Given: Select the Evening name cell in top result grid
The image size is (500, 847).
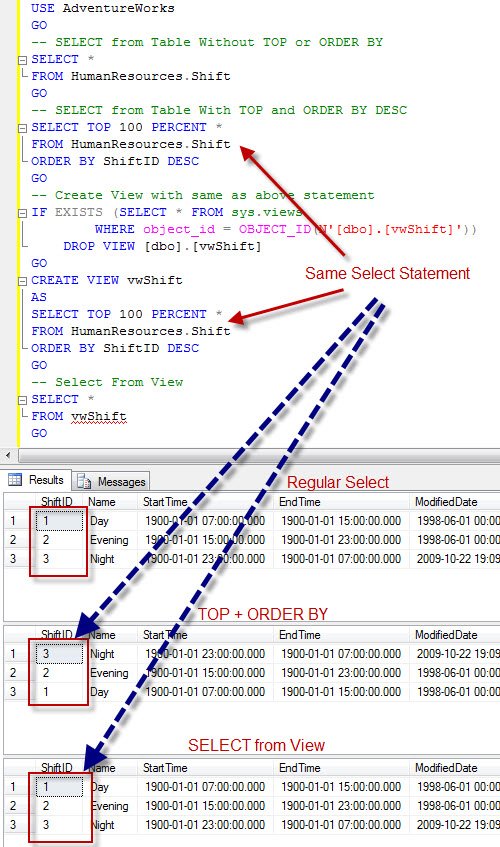Looking at the screenshot, I should coord(109,540).
